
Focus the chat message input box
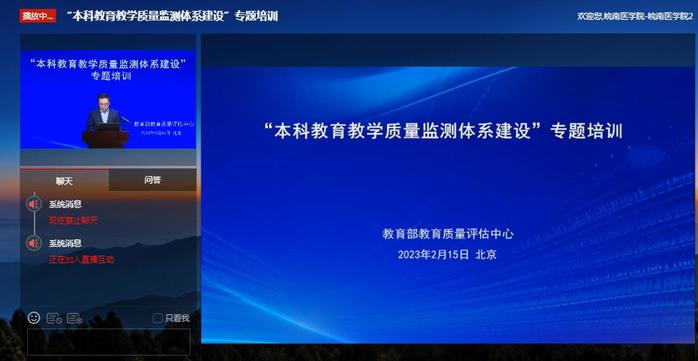(109, 342)
